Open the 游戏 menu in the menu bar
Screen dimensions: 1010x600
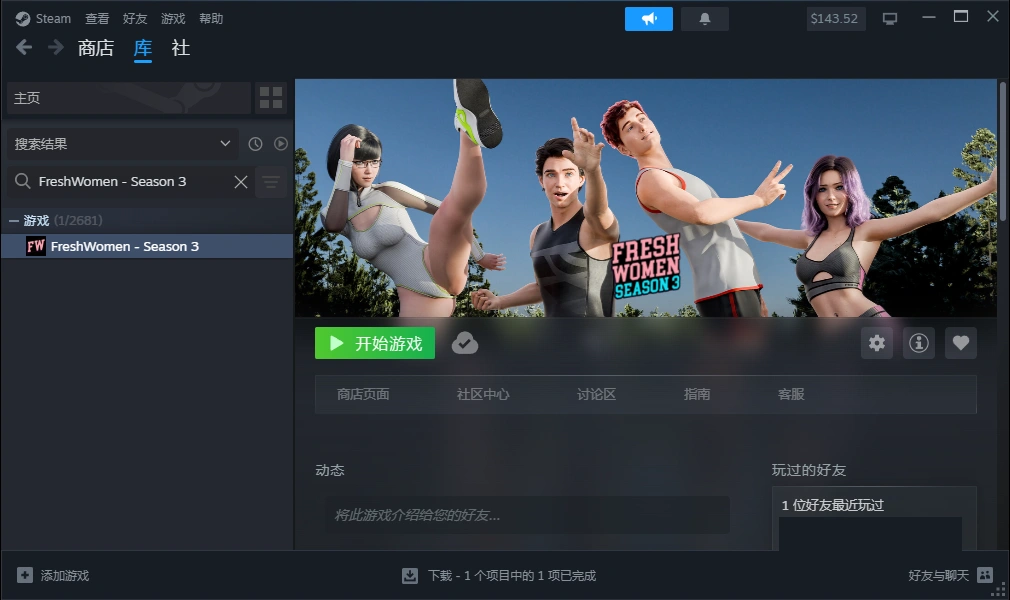tap(173, 19)
